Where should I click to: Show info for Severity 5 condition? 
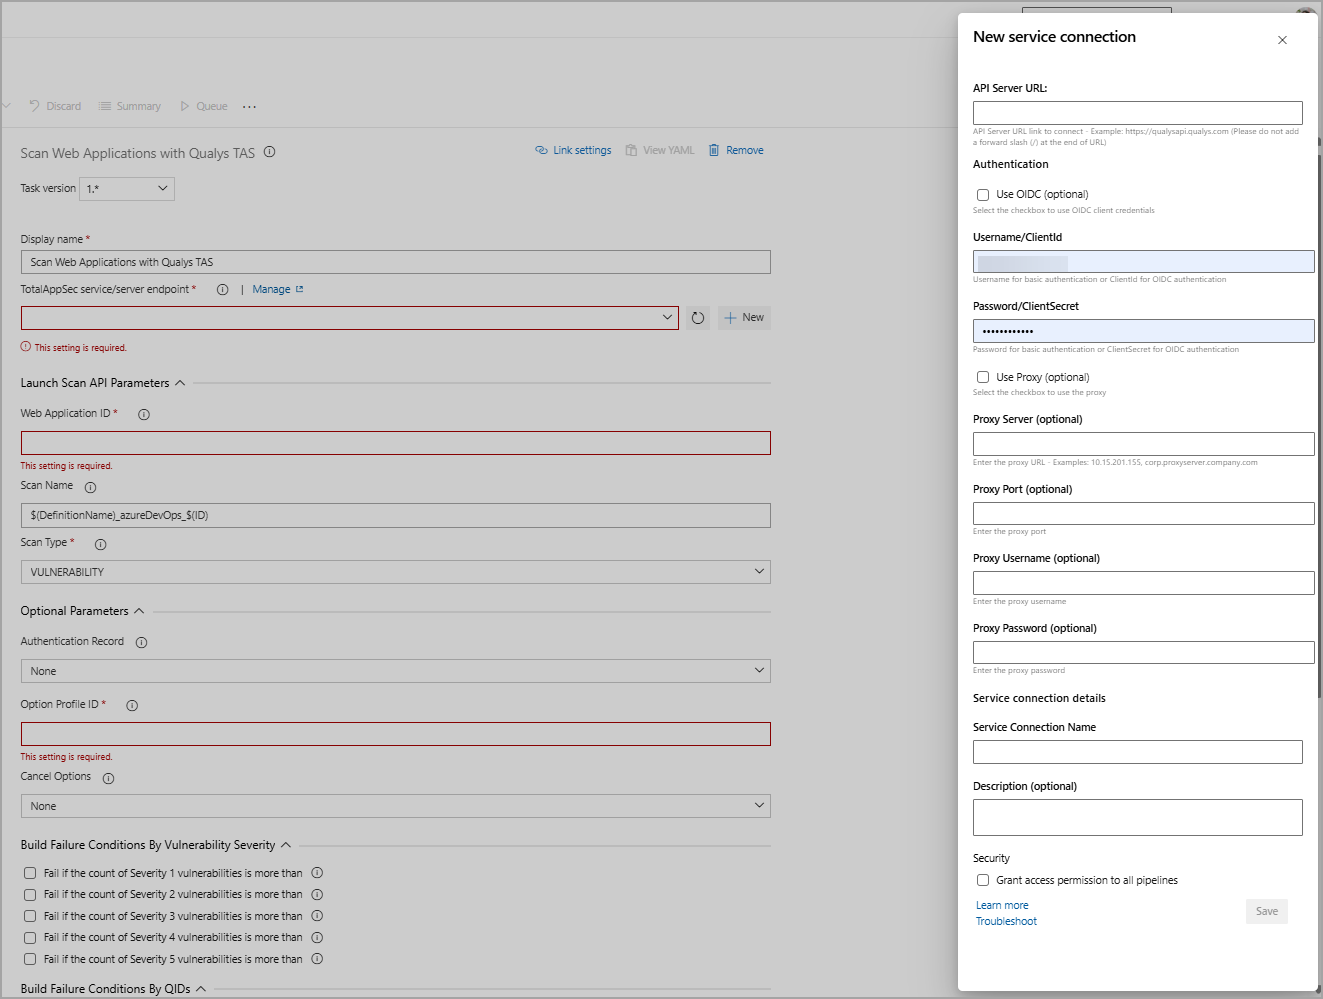coord(317,959)
